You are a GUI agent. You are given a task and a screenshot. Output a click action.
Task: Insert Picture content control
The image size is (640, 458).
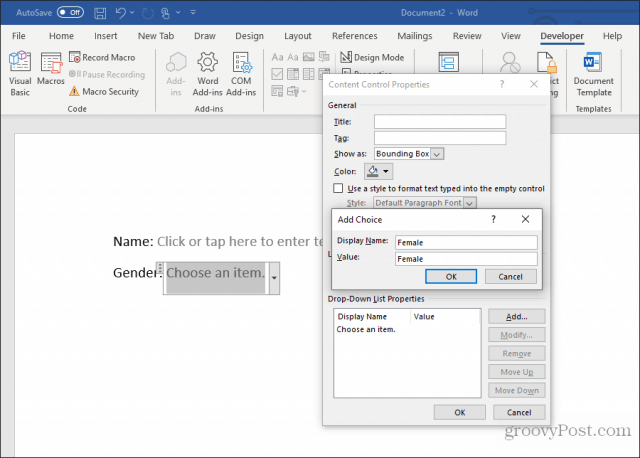pos(309,57)
